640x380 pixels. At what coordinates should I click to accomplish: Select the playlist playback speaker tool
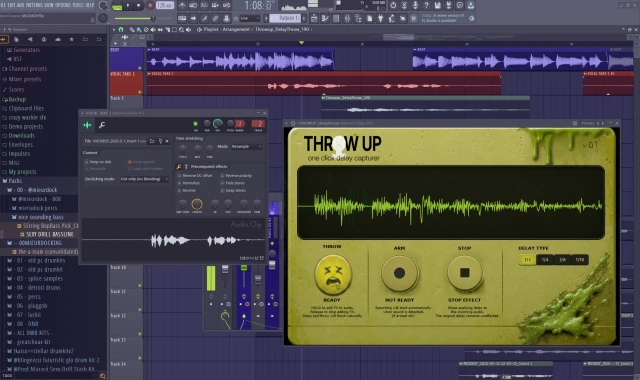coord(188,29)
